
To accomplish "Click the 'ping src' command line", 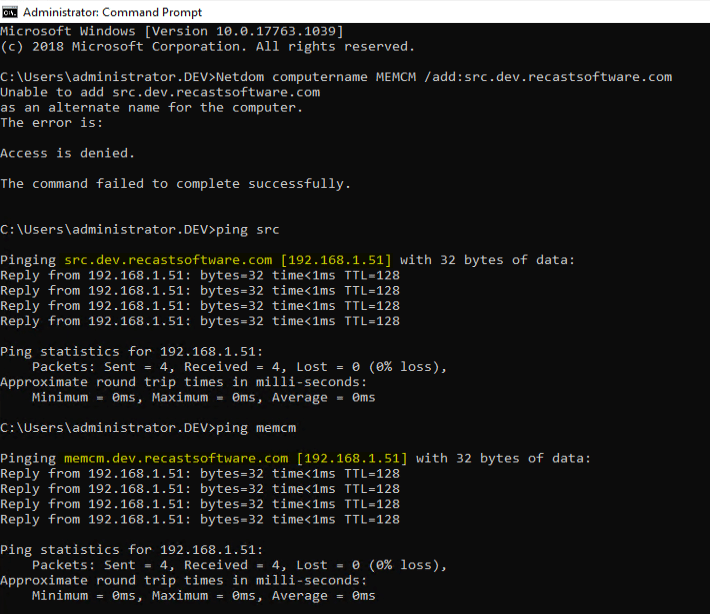I will [140, 229].
